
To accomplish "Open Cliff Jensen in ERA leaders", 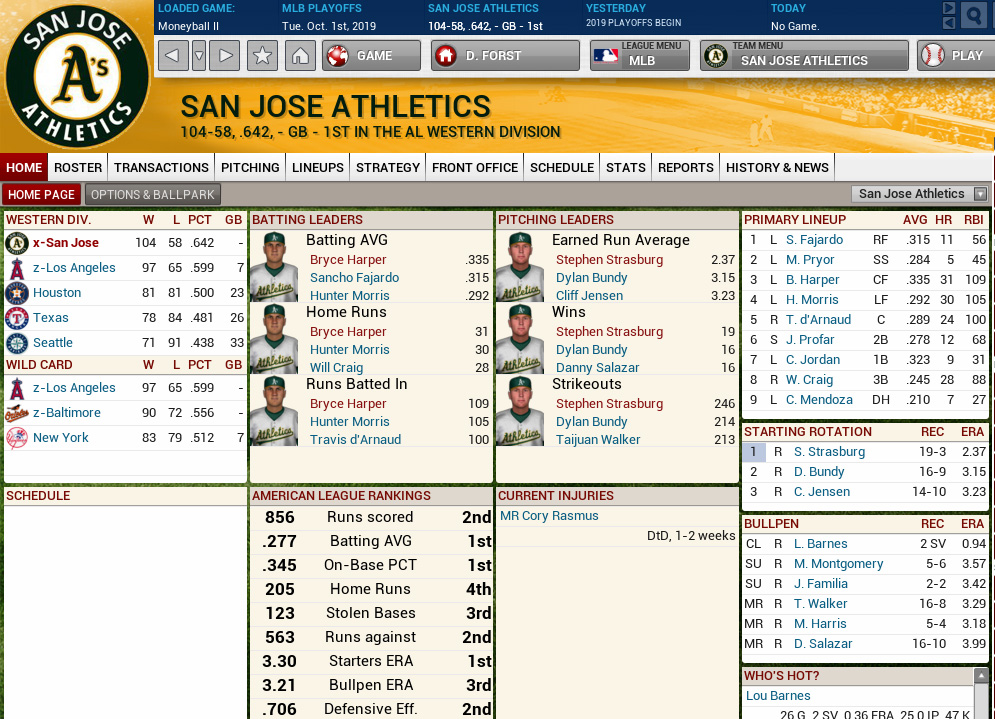I will [590, 295].
